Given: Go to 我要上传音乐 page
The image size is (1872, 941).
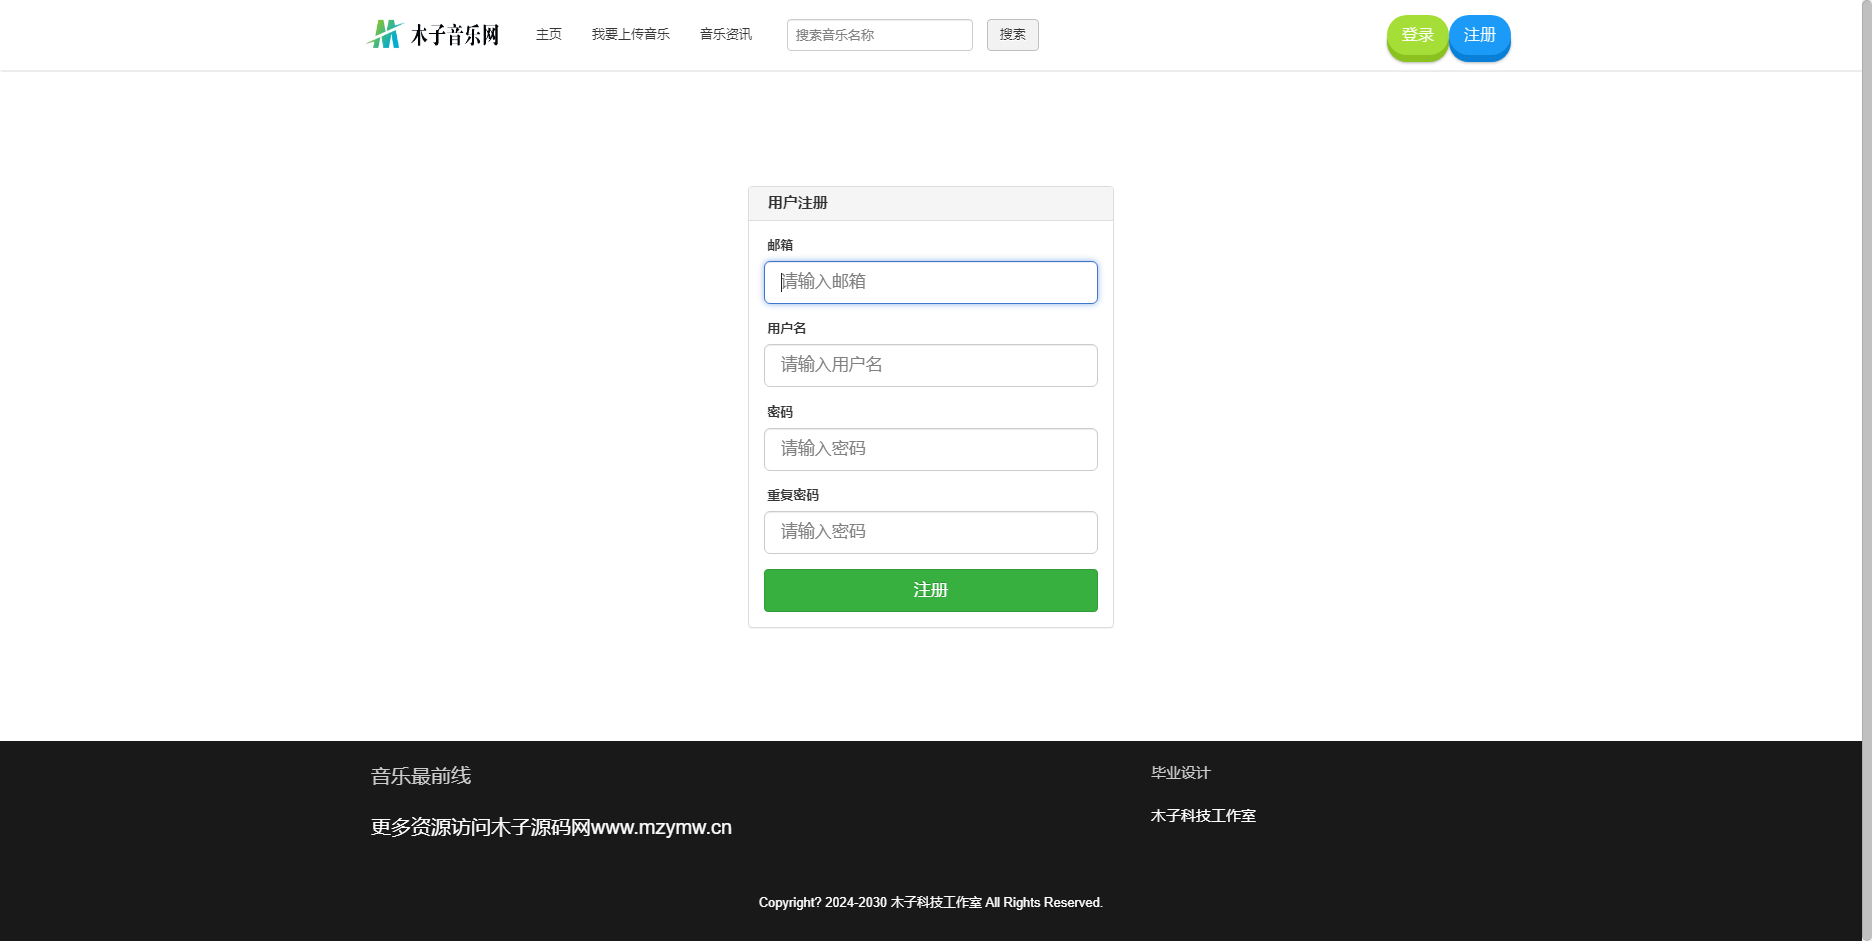Looking at the screenshot, I should click(631, 35).
